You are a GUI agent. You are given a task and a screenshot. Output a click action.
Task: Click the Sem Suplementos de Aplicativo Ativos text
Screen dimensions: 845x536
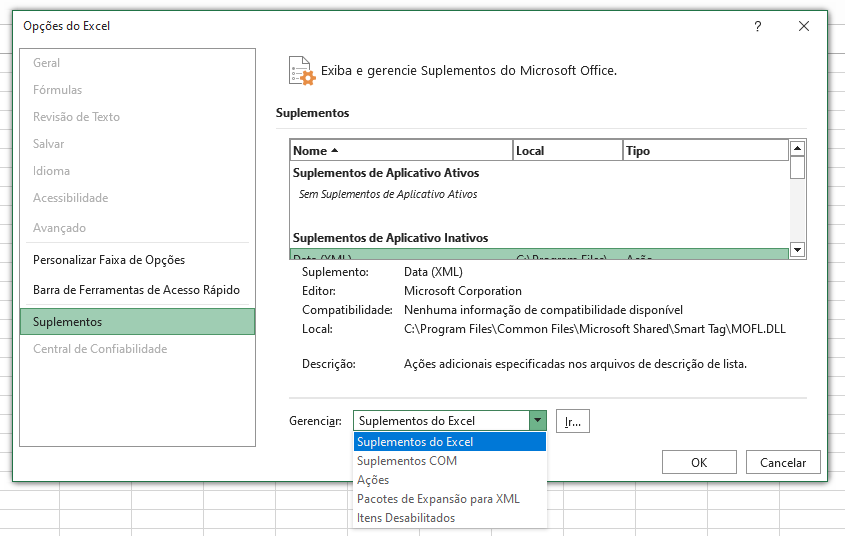coord(388,194)
